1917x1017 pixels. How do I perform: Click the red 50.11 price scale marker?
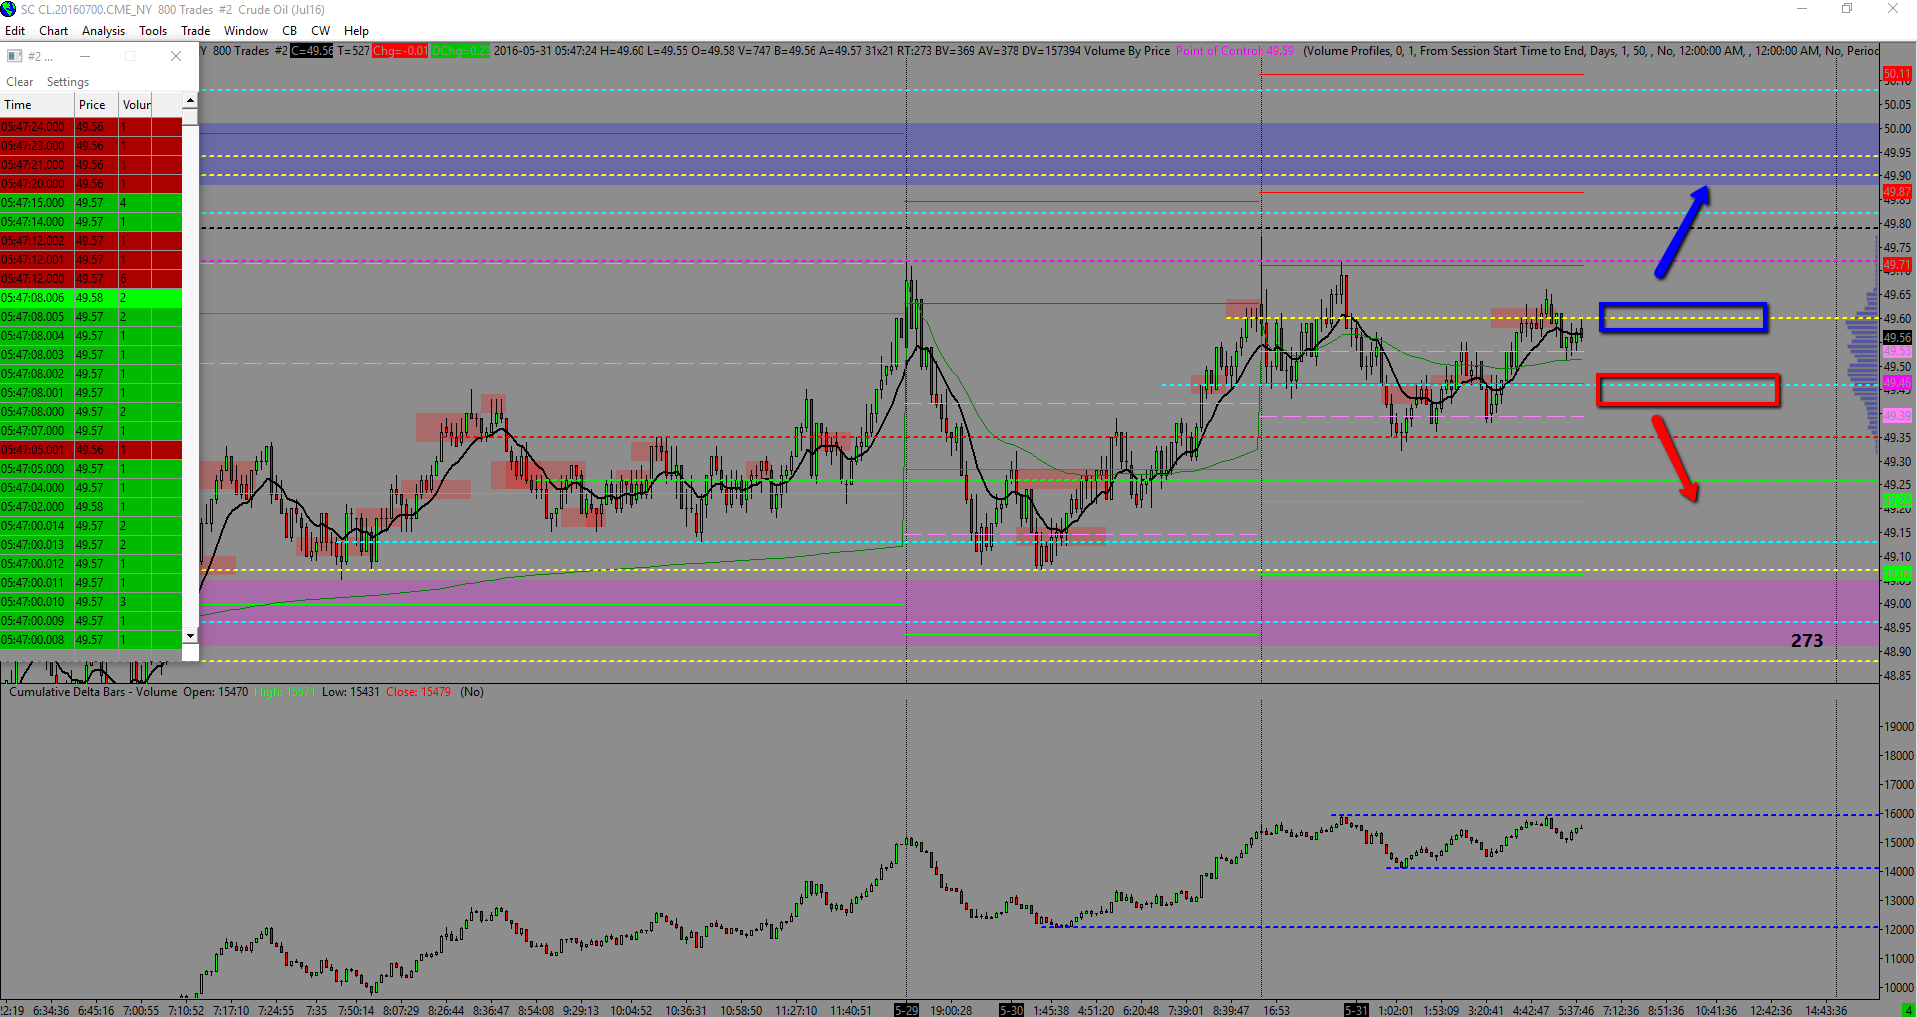pos(1897,74)
